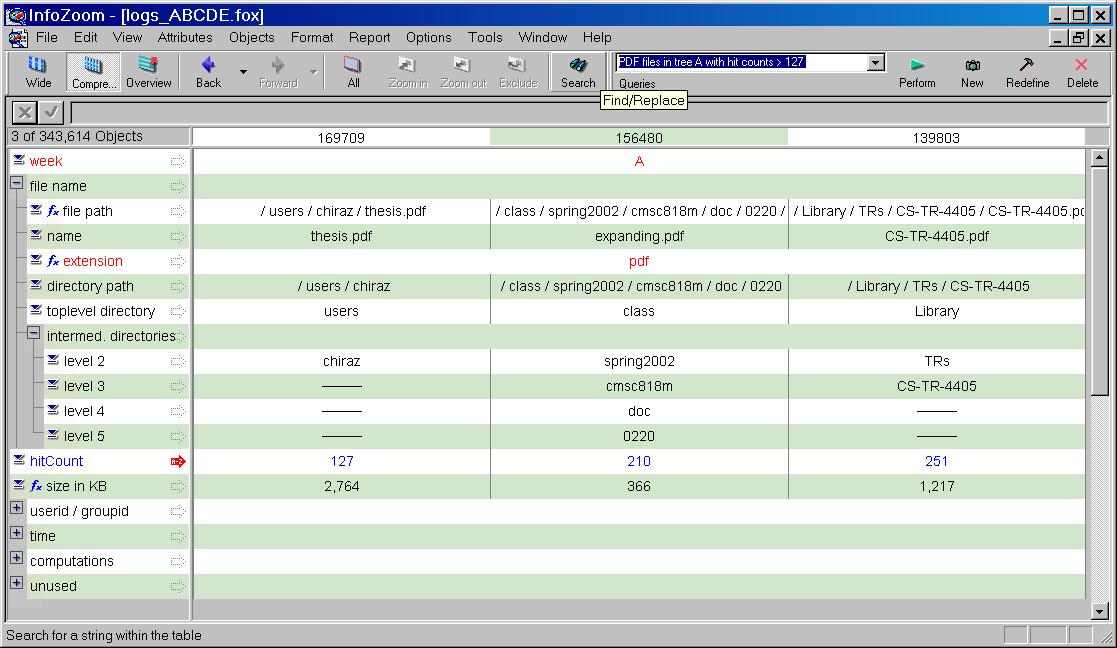
Task: Click the vertical scrollbar down arrow
Action: 1099,611
